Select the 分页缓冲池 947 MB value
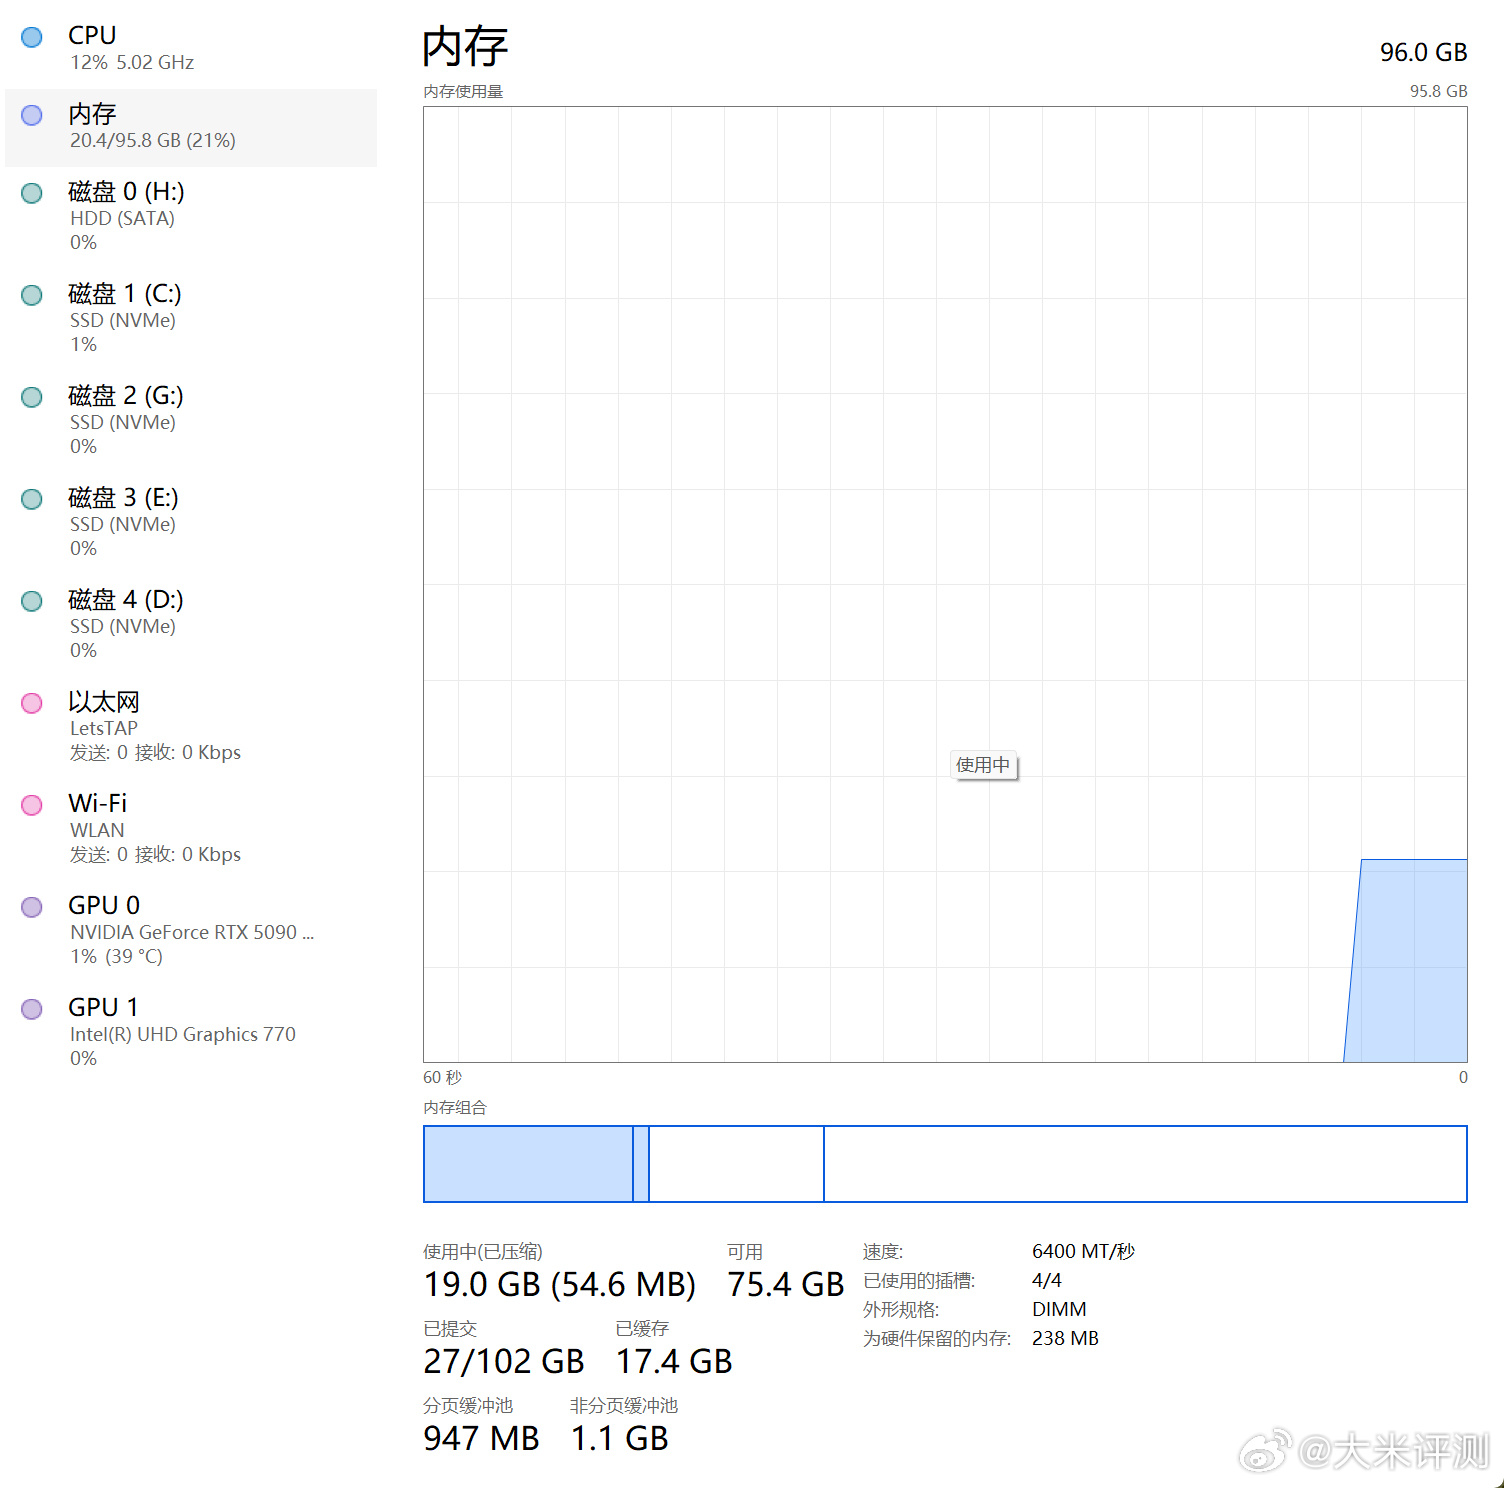The height and width of the screenshot is (1488, 1504). (x=480, y=1438)
